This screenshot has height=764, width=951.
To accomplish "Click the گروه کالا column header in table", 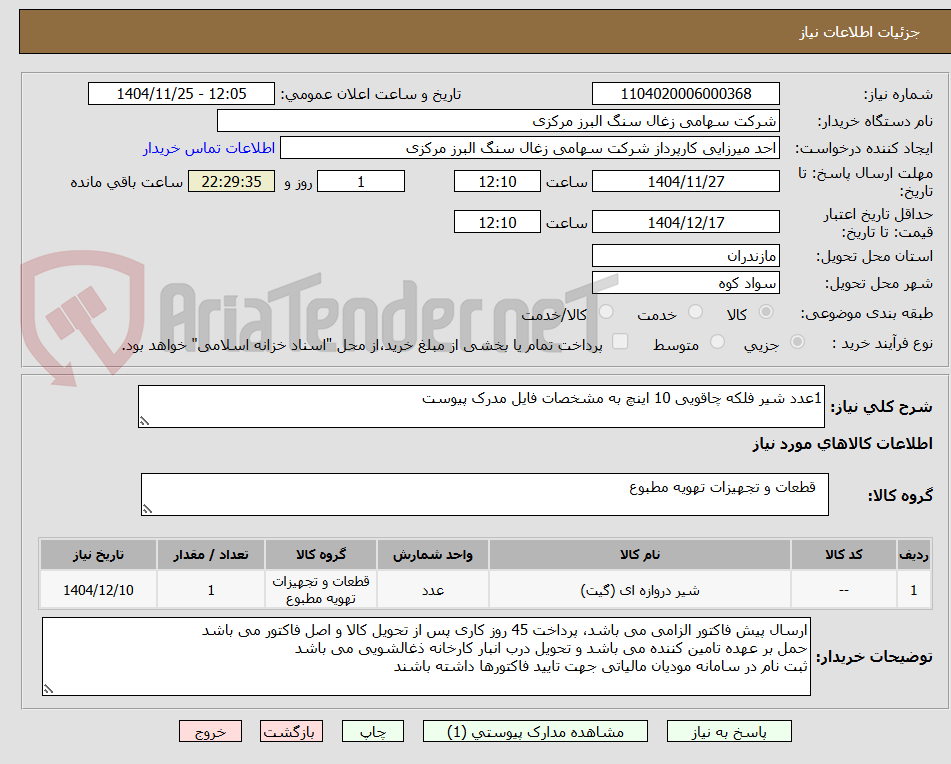I will [321, 555].
